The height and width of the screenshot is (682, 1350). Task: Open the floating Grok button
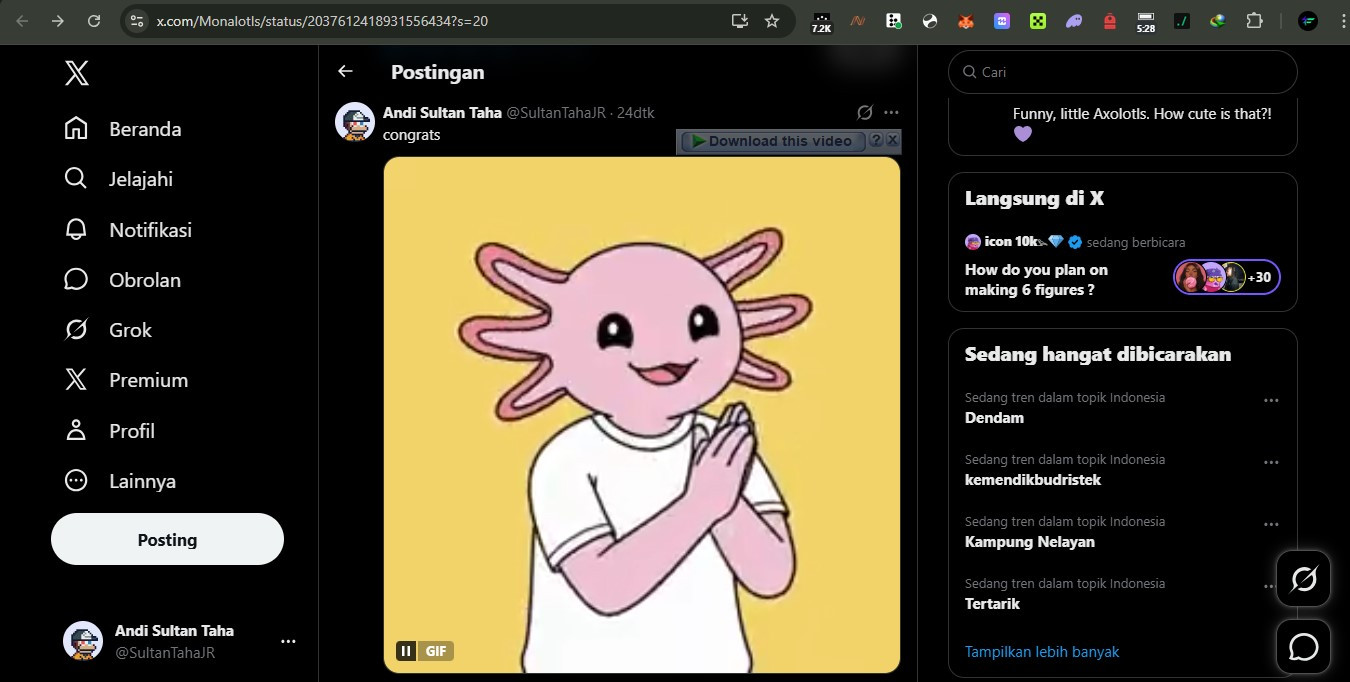tap(1304, 578)
